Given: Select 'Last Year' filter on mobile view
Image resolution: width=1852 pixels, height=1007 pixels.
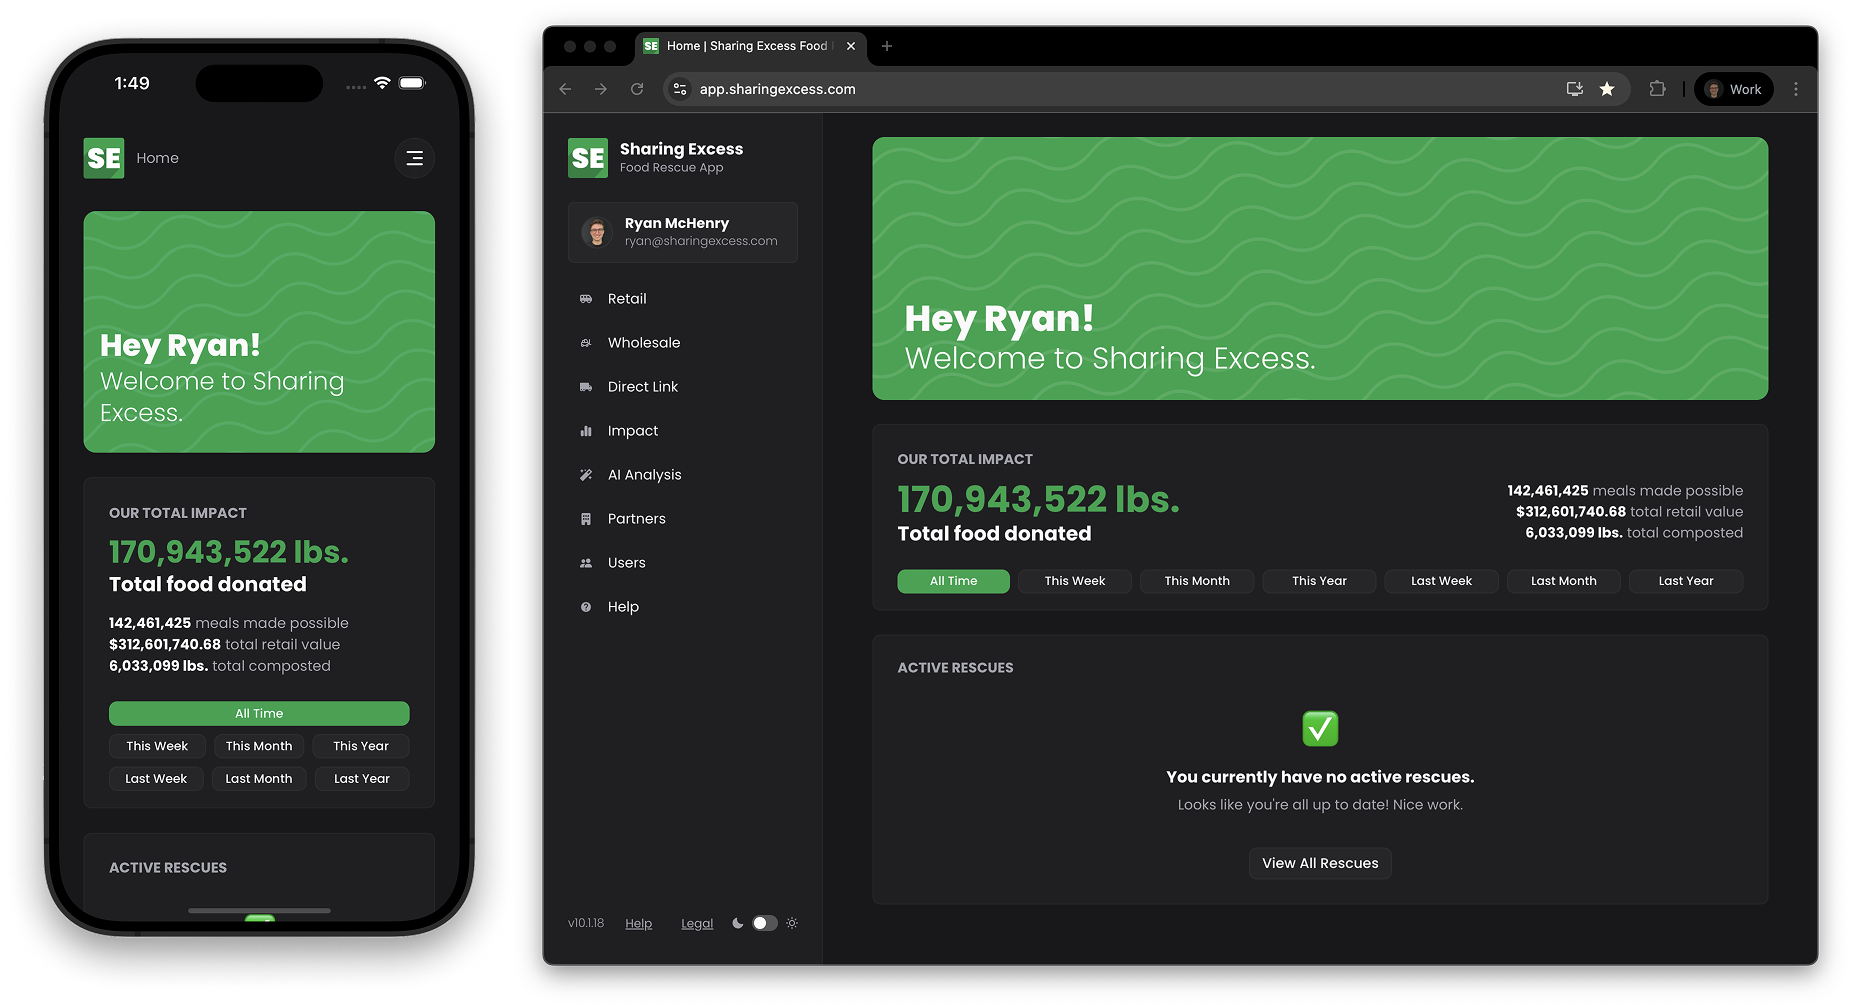Looking at the screenshot, I should pos(361,779).
